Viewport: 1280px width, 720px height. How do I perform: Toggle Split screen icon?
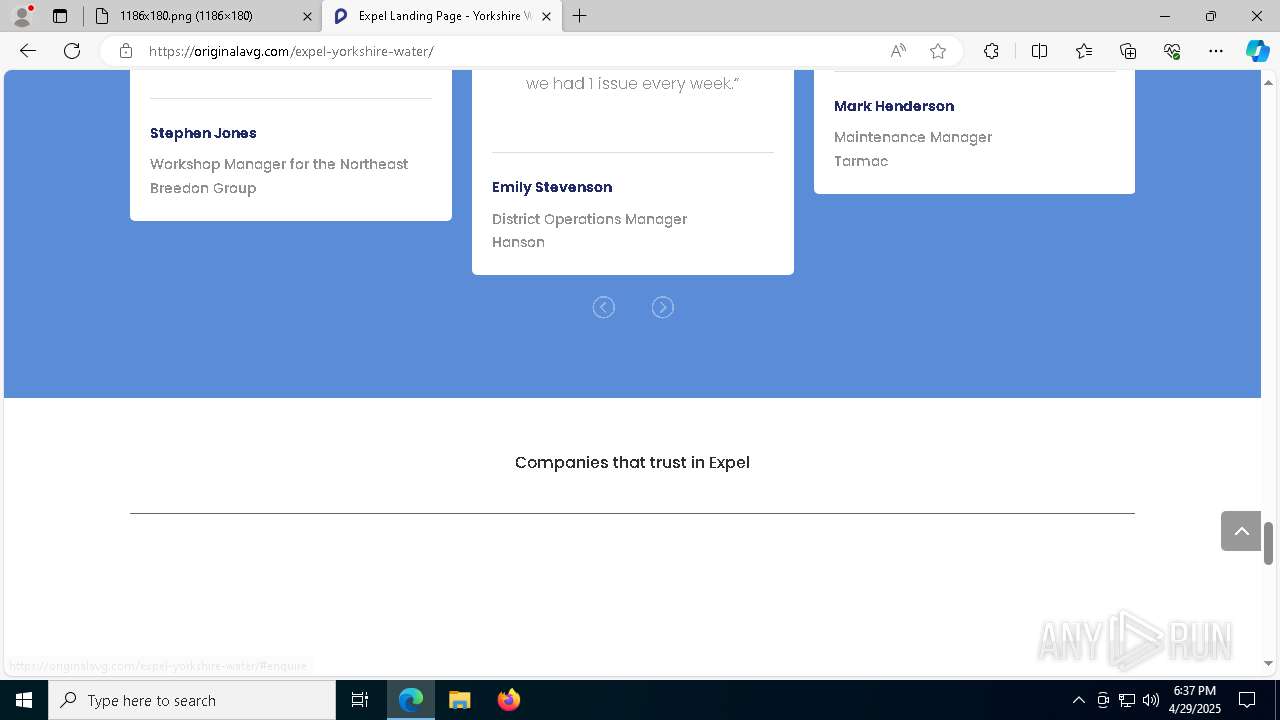click(1039, 51)
